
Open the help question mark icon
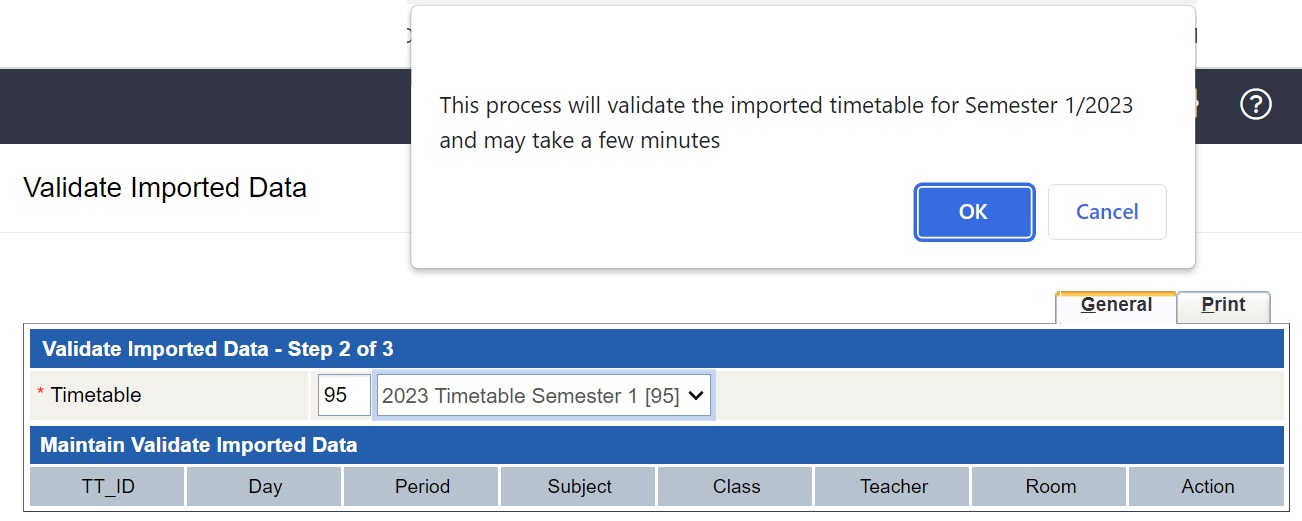tap(1255, 104)
